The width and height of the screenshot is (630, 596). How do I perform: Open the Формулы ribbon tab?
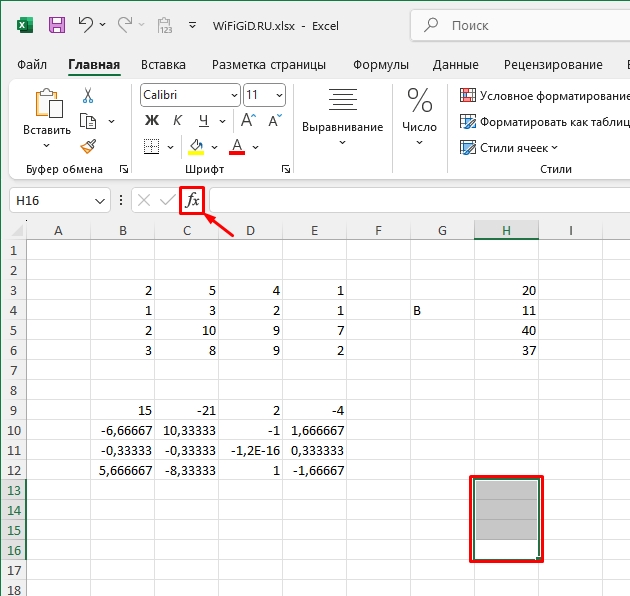click(x=380, y=65)
